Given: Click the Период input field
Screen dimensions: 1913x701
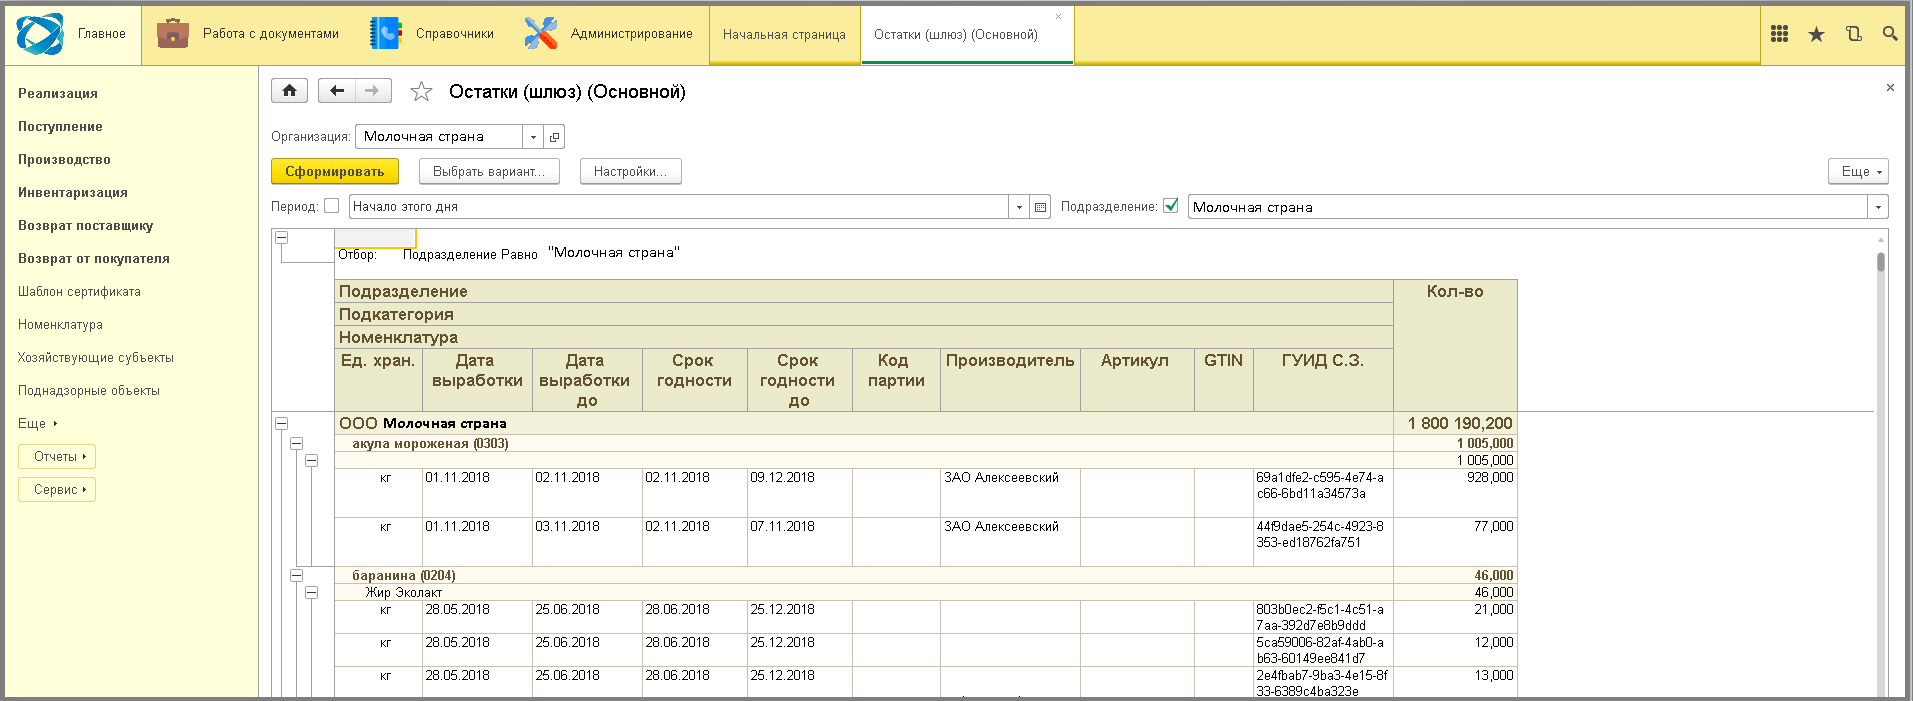Looking at the screenshot, I should click(x=679, y=207).
